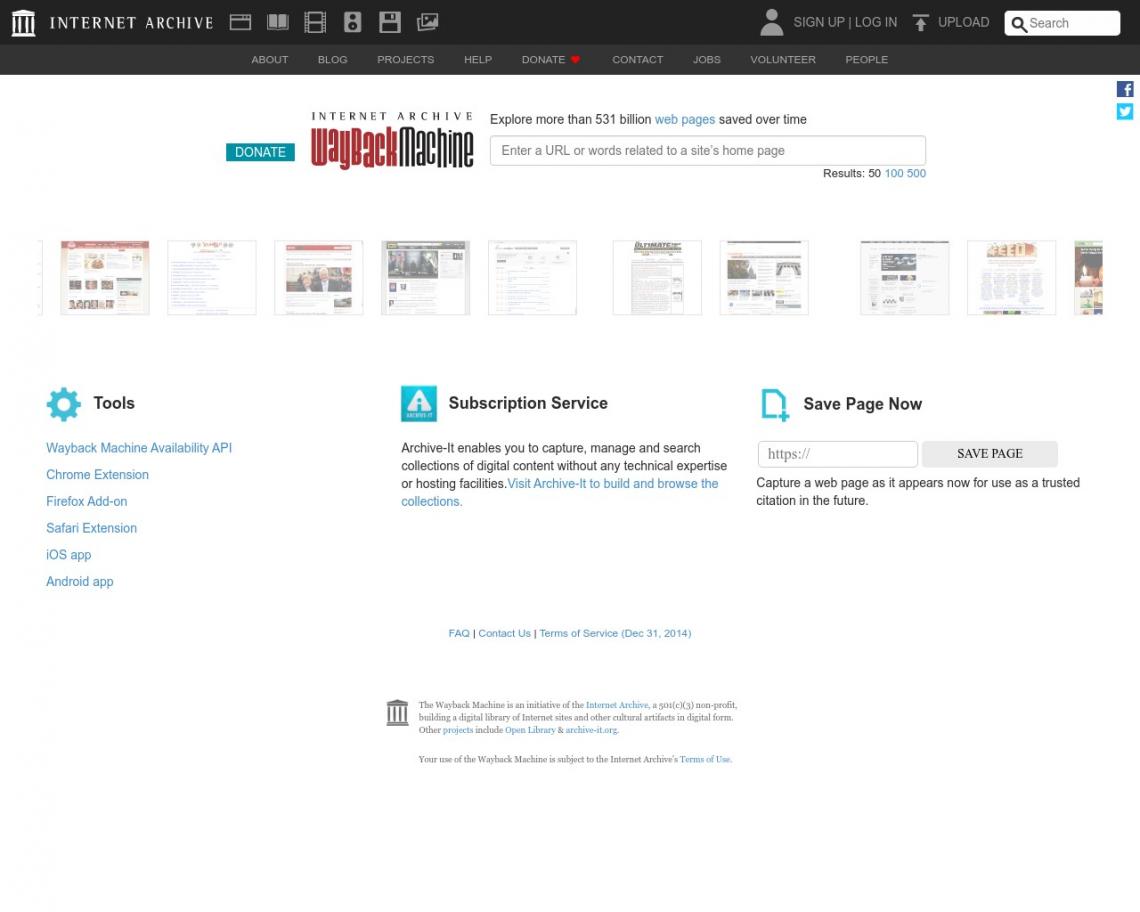
Task: Open the Images icon in top bar
Action: click(x=428, y=23)
